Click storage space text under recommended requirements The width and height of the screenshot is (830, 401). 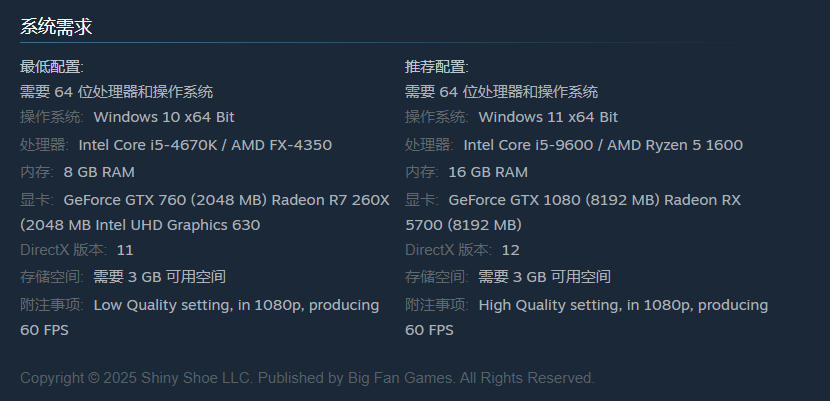(544, 277)
